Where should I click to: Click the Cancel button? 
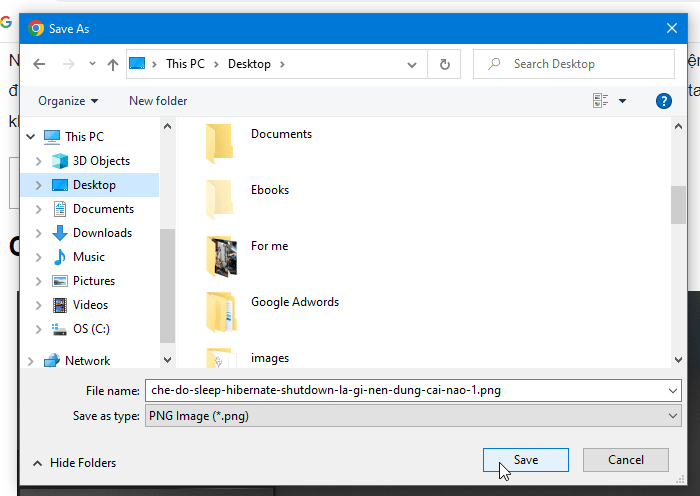(x=625, y=460)
